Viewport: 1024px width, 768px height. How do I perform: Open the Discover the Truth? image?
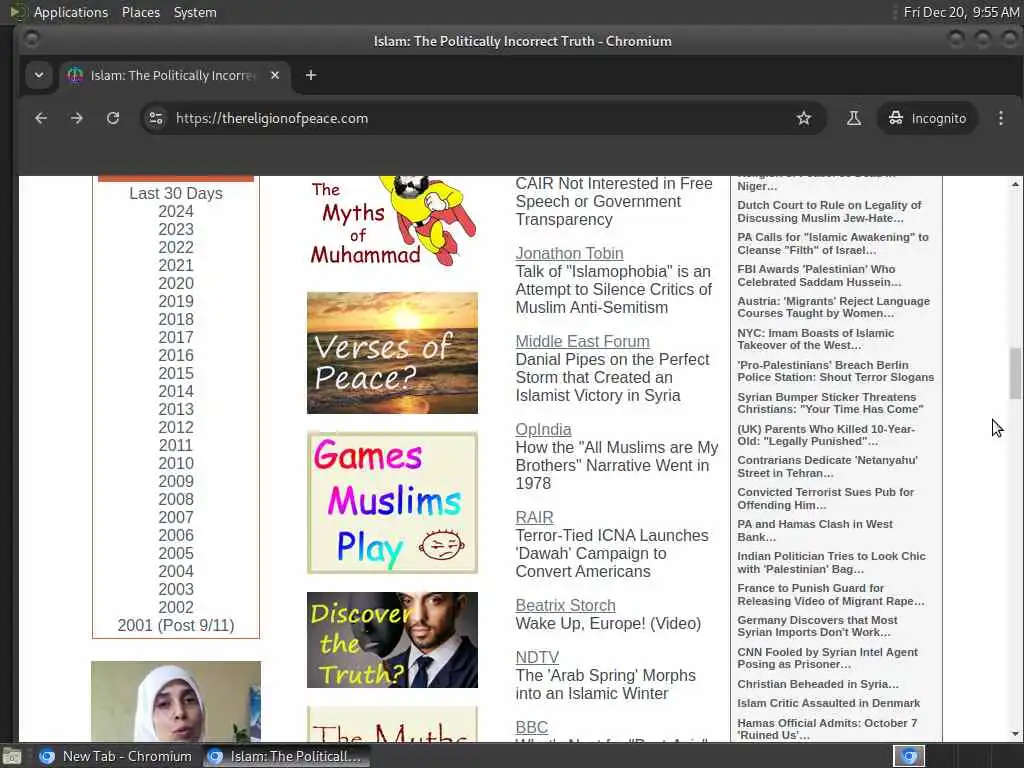tap(392, 640)
